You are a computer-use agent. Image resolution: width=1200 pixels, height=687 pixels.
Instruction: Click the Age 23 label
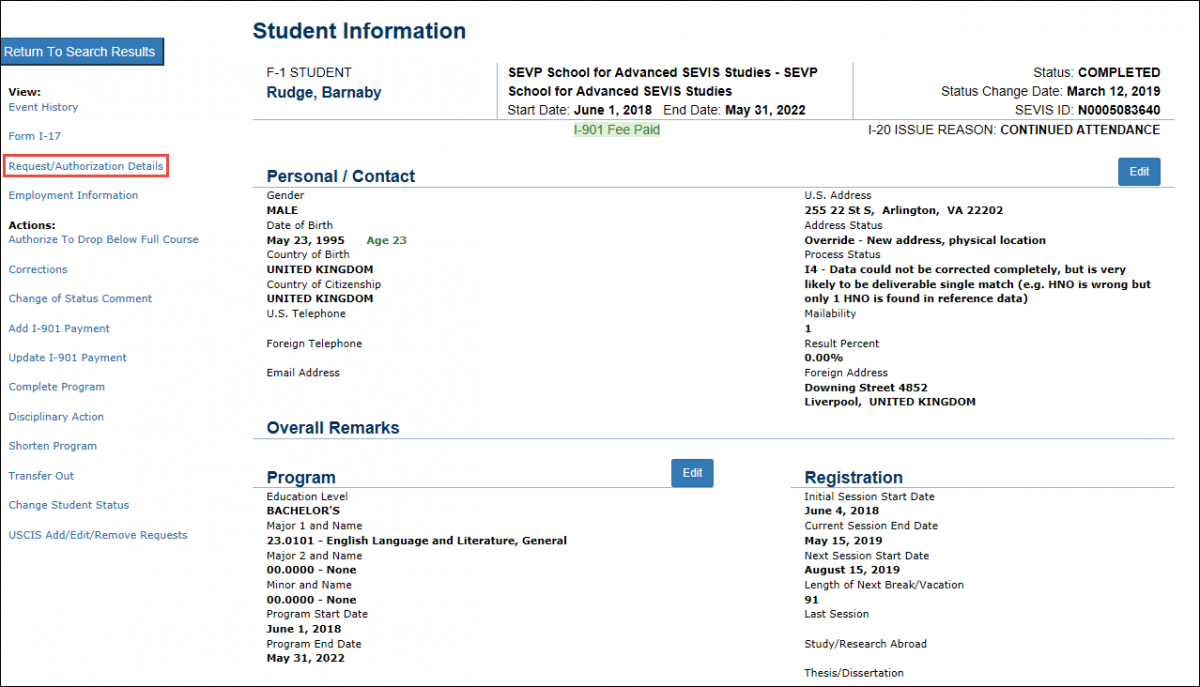pos(387,240)
